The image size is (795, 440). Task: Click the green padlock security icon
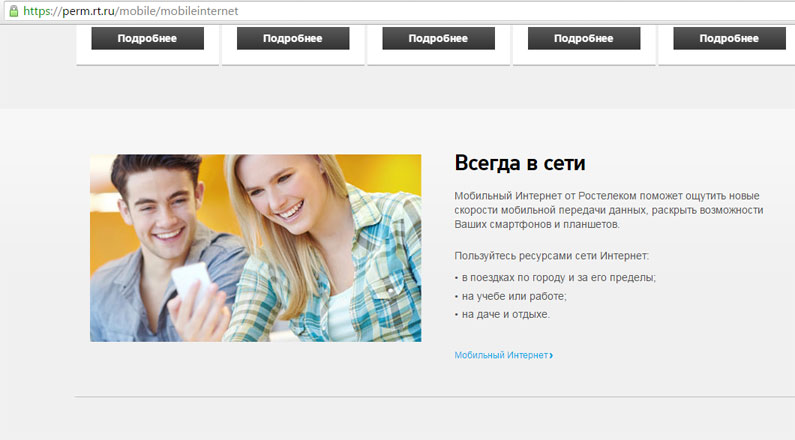pyautogui.click(x=13, y=11)
